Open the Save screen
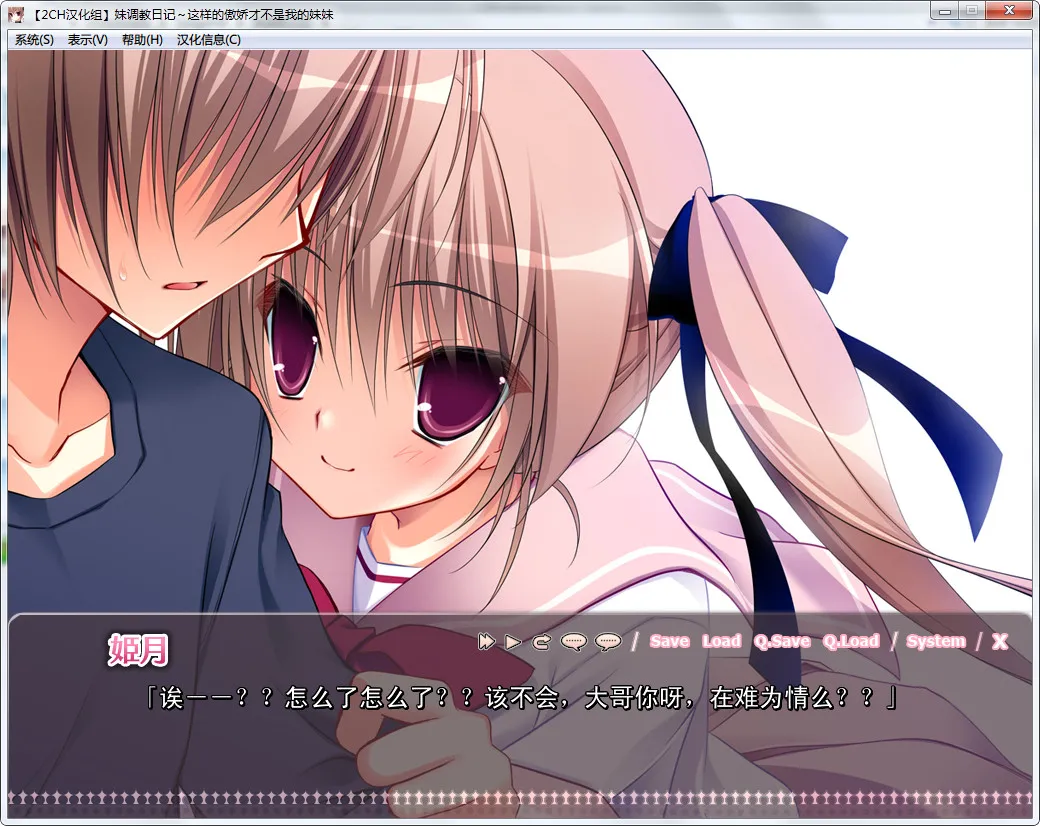 pyautogui.click(x=669, y=642)
